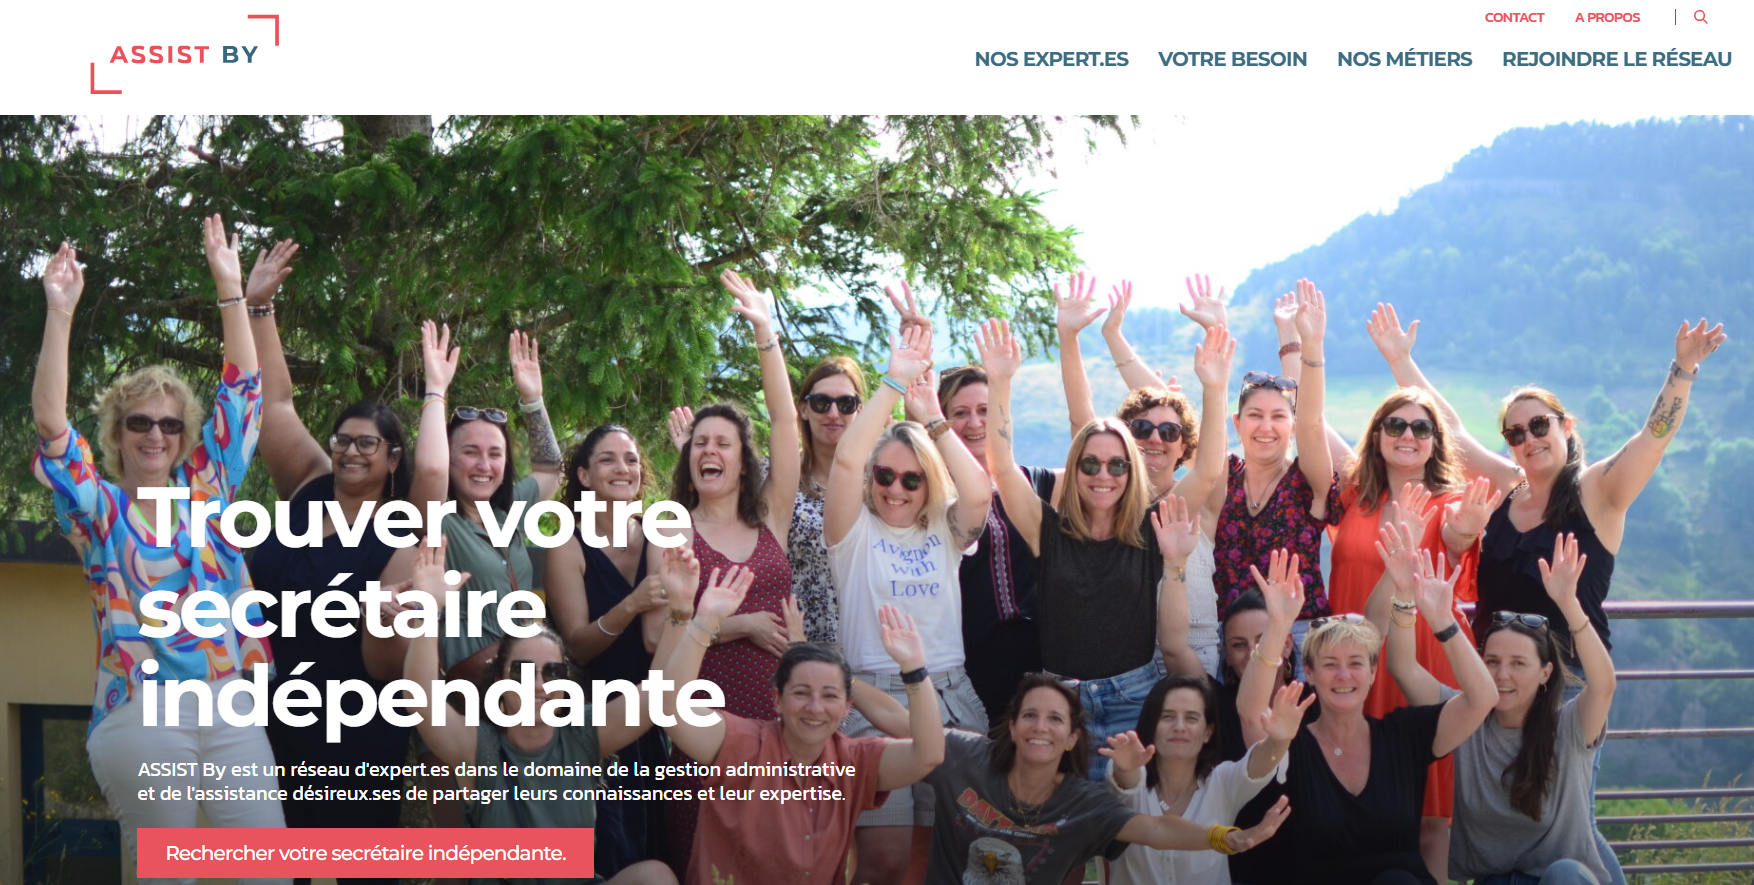
Task: Click Rechercher votre secrétaire indépendante button
Action: point(365,853)
